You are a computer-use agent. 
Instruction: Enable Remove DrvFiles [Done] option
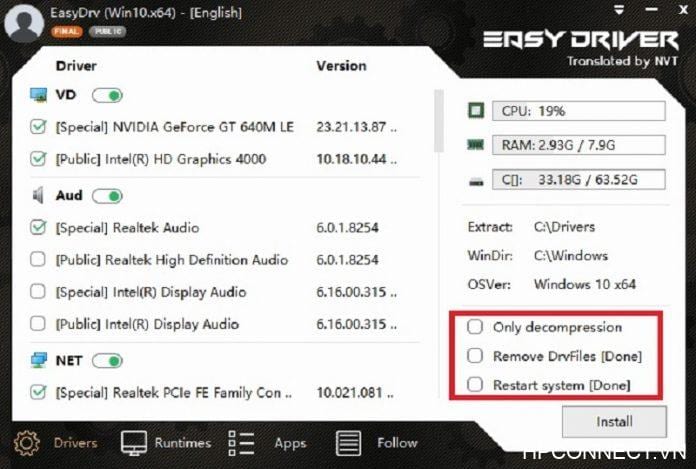tap(475, 356)
